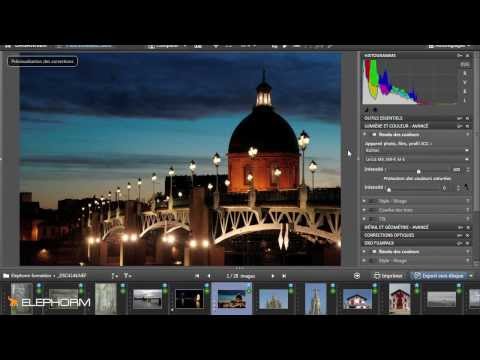The width and height of the screenshot is (480, 360).
Task: Toggle the TSL correction
Action: pos(372,219)
